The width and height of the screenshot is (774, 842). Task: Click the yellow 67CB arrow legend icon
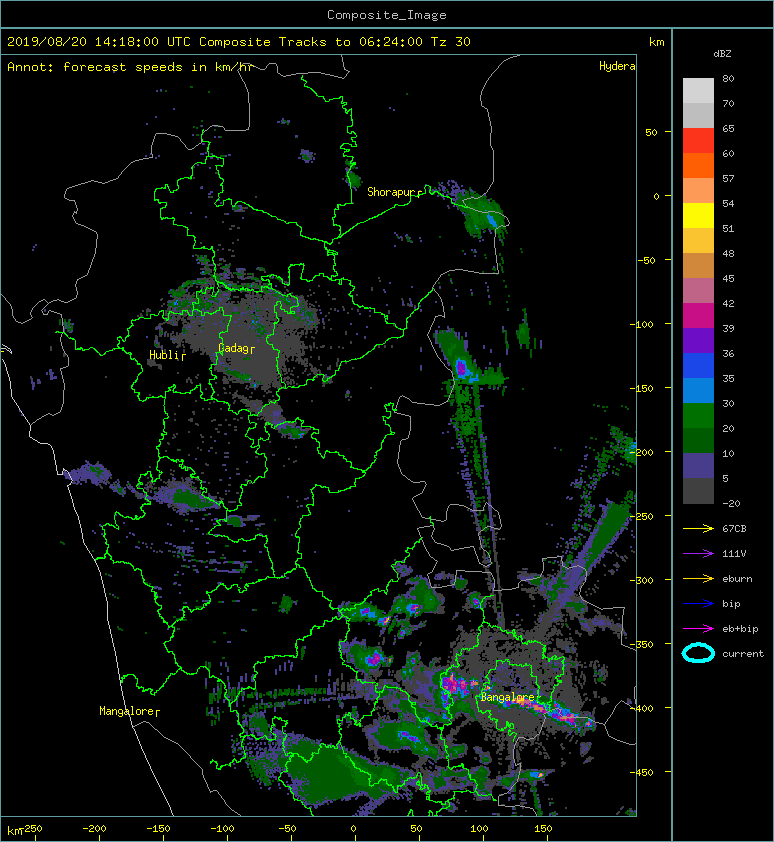(x=698, y=528)
